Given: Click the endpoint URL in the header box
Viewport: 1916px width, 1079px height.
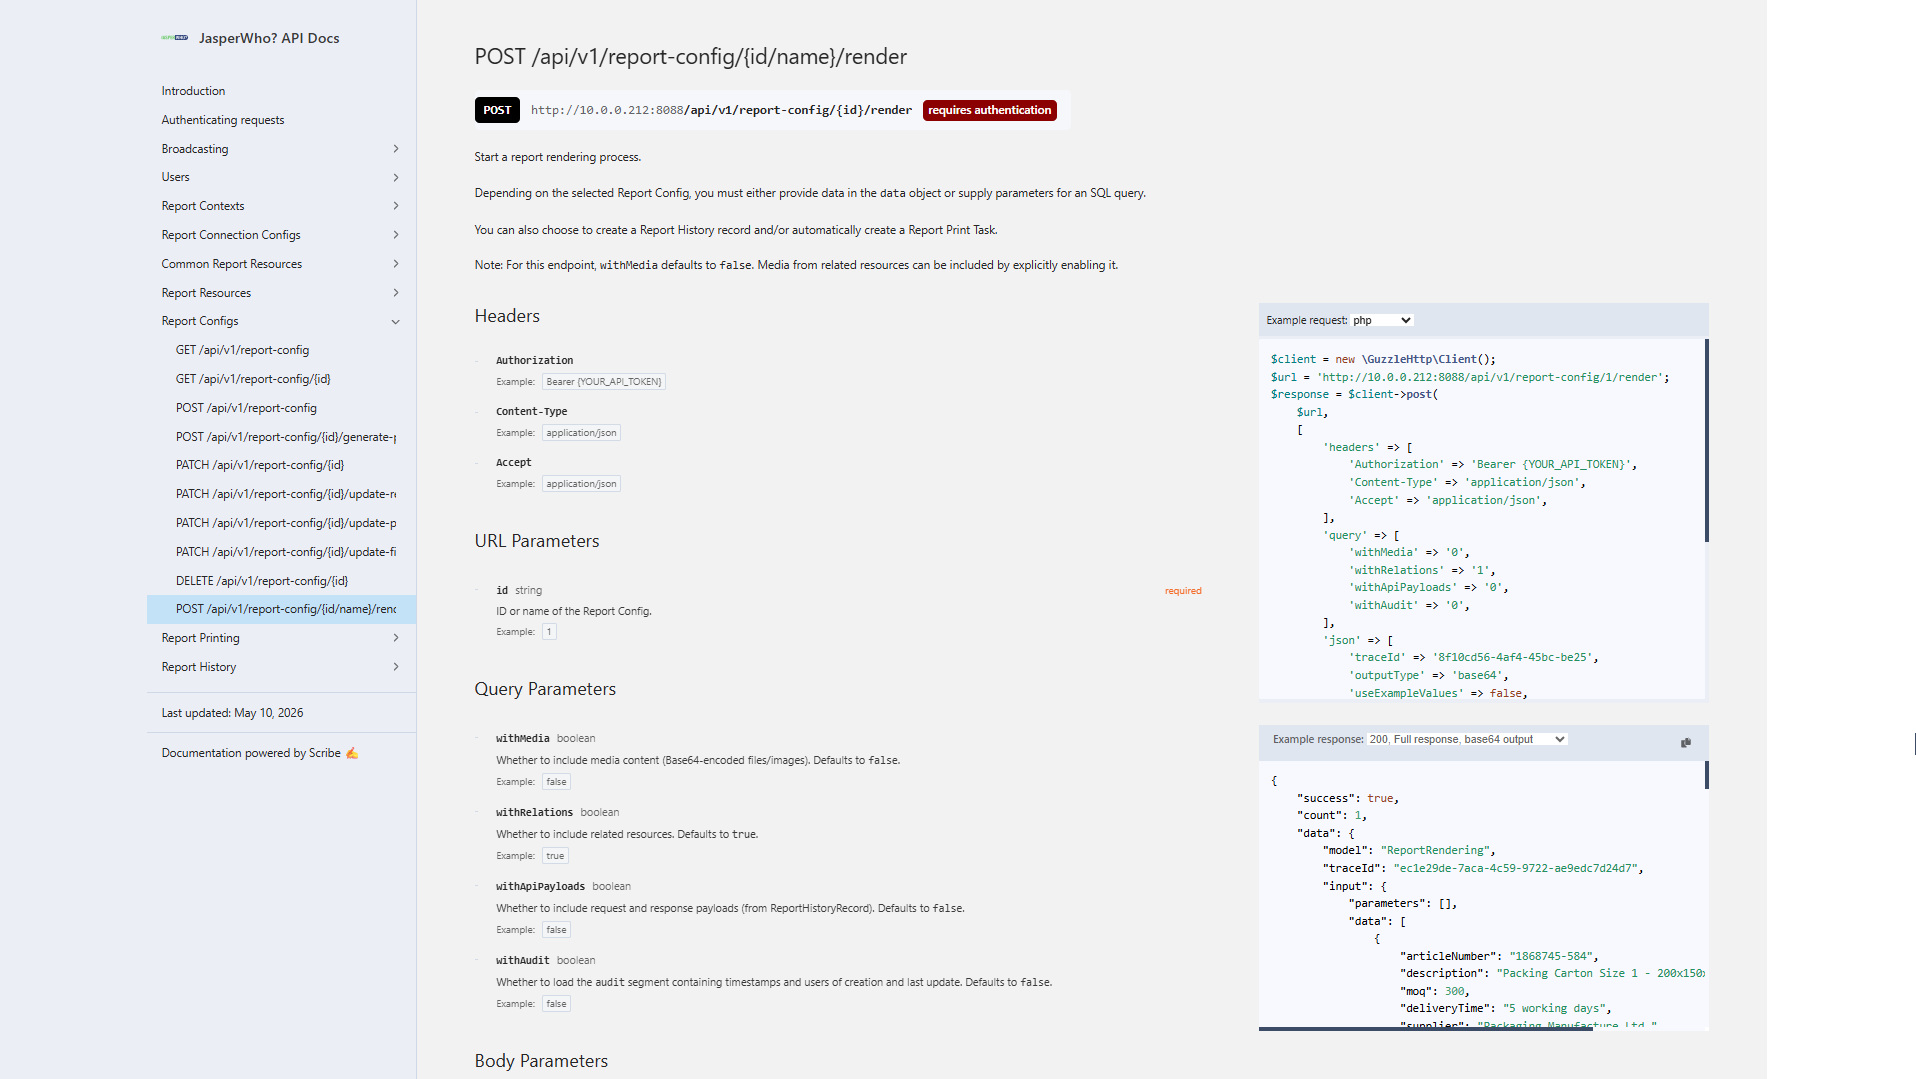Looking at the screenshot, I should click(x=721, y=110).
